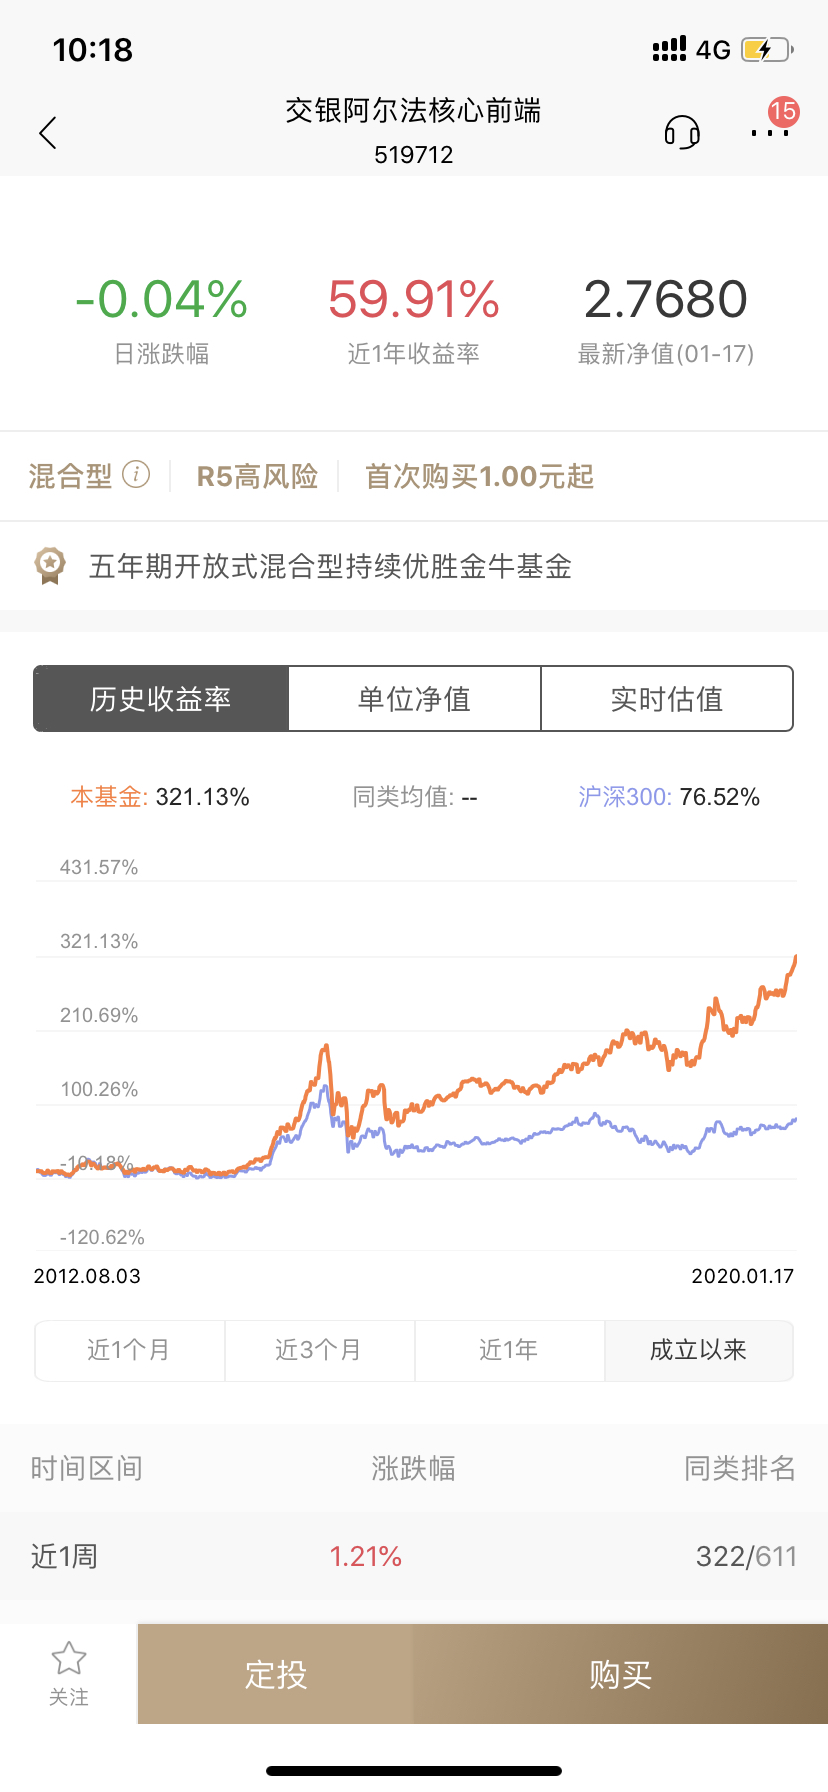Tap the gold medal award icon

50,565
